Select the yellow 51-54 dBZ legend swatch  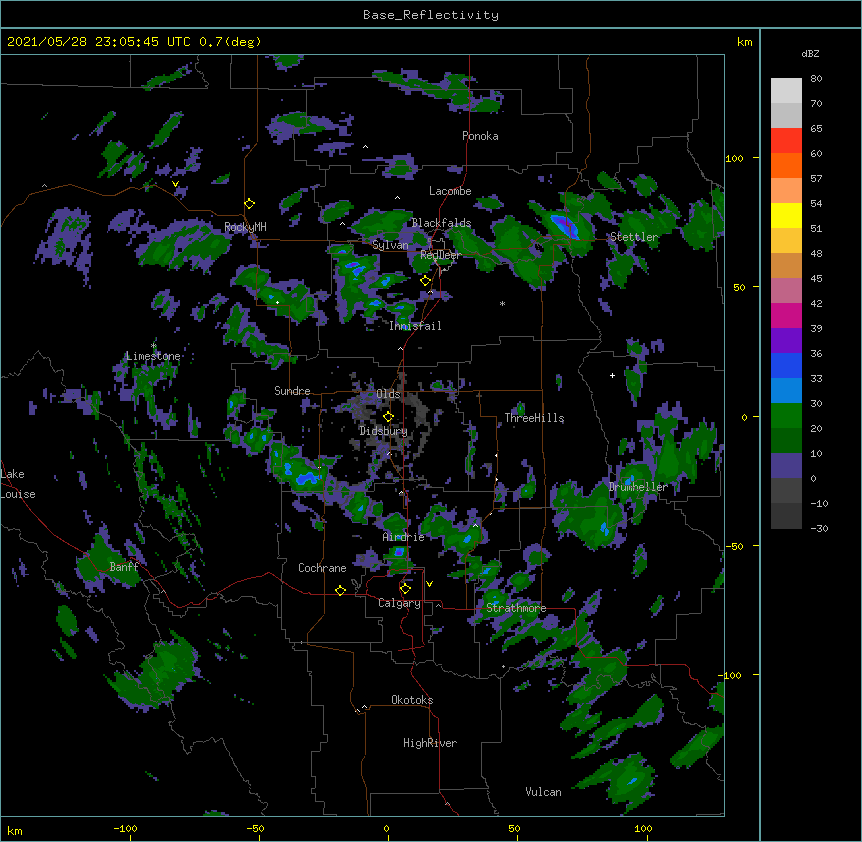click(x=786, y=215)
